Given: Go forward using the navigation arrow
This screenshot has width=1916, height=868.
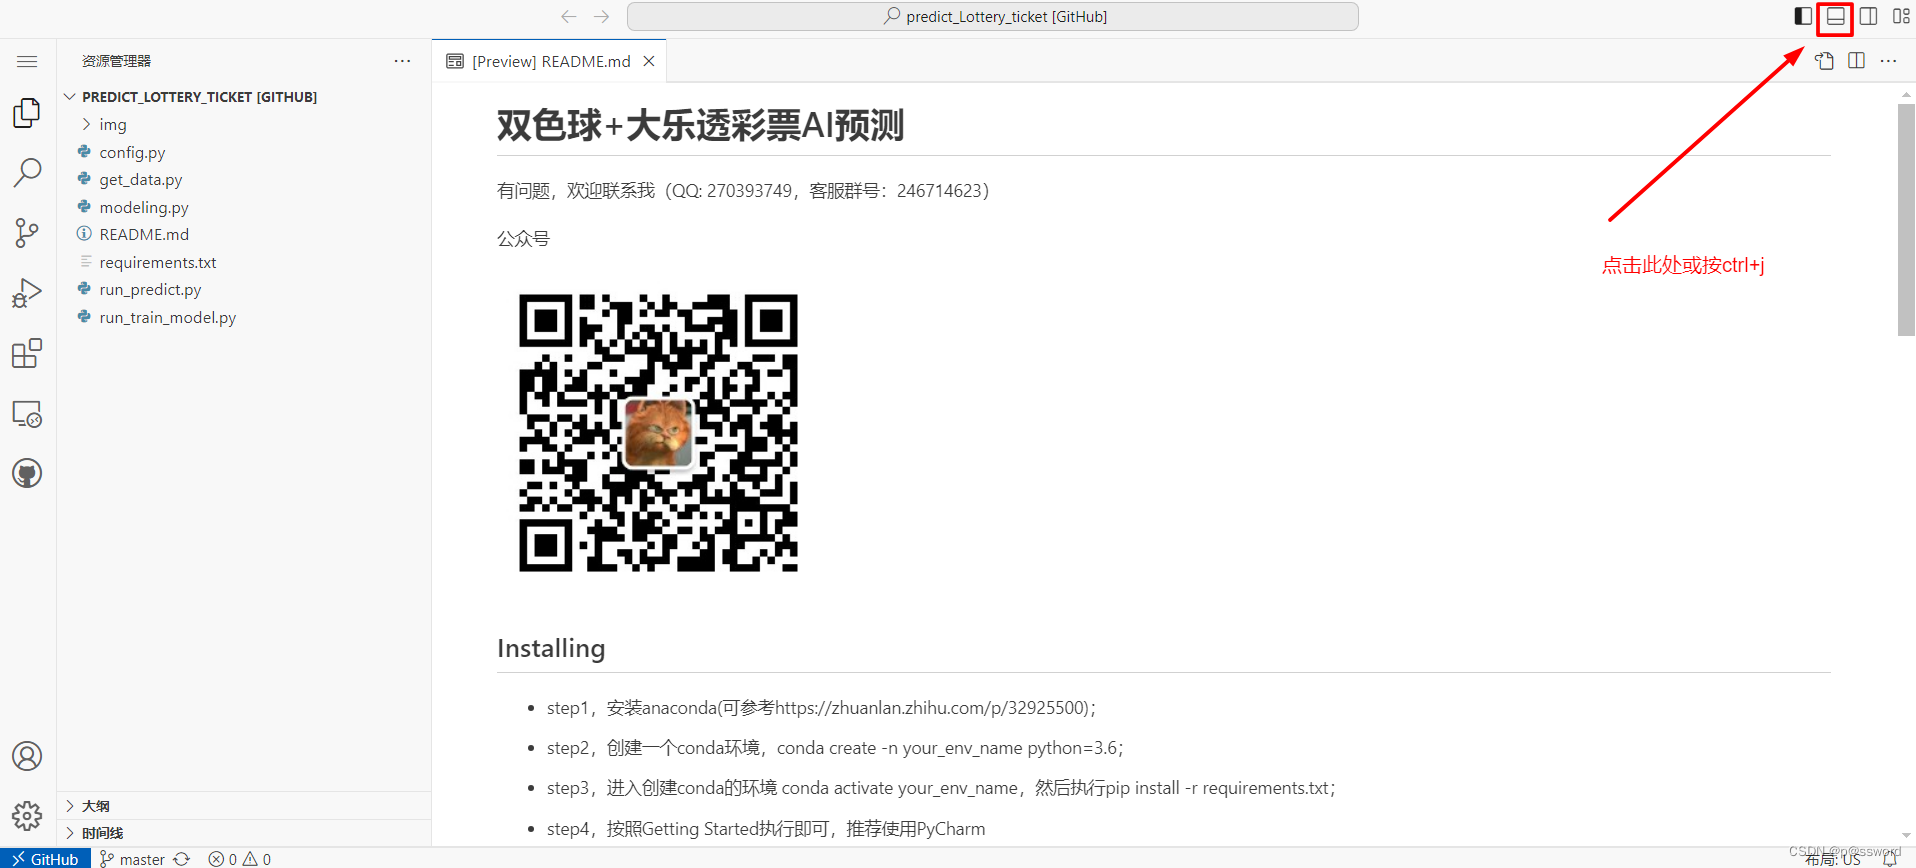Looking at the screenshot, I should 601,16.
